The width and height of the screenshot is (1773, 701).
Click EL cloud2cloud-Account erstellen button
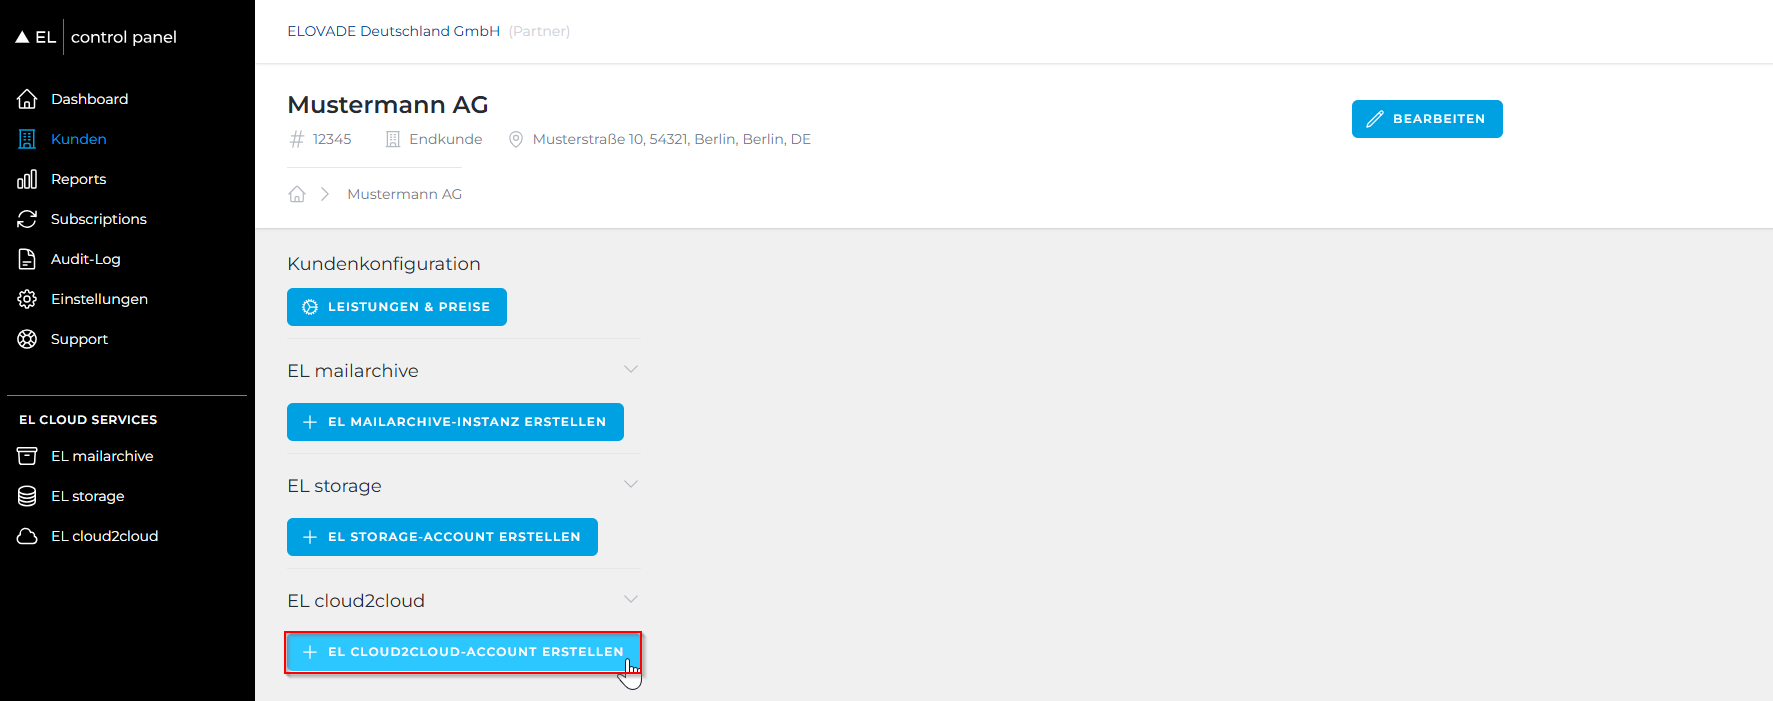click(462, 652)
